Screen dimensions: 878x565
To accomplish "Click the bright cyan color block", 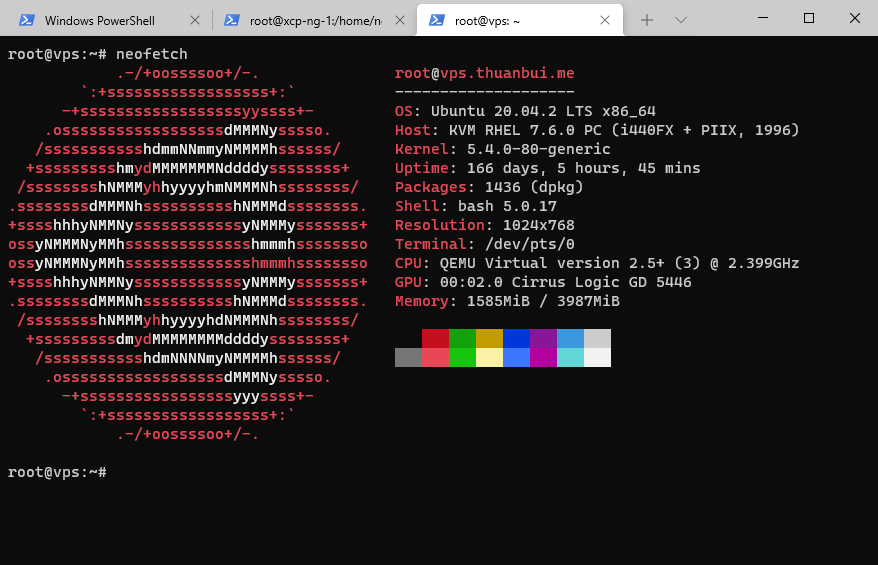I will tap(571, 358).
